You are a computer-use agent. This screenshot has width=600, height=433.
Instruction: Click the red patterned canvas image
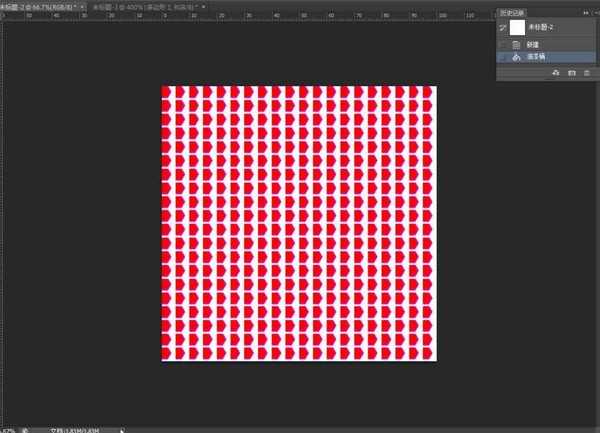coord(299,223)
